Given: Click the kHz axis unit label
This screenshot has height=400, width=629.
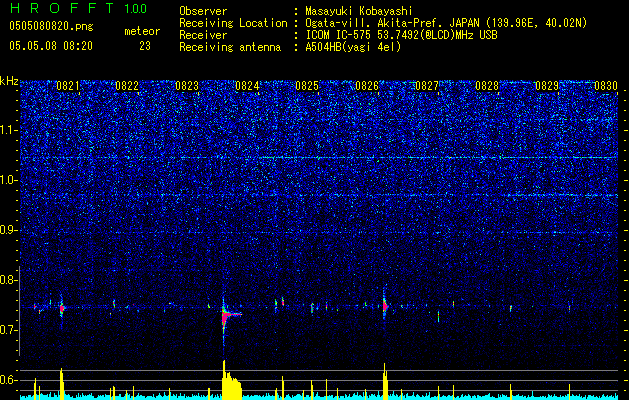Looking at the screenshot, I should point(9,81).
